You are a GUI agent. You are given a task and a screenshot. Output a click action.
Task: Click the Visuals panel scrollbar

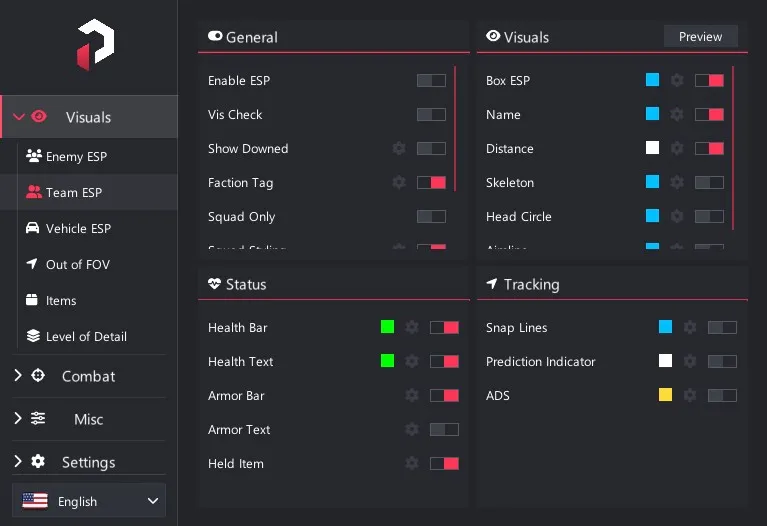733,148
